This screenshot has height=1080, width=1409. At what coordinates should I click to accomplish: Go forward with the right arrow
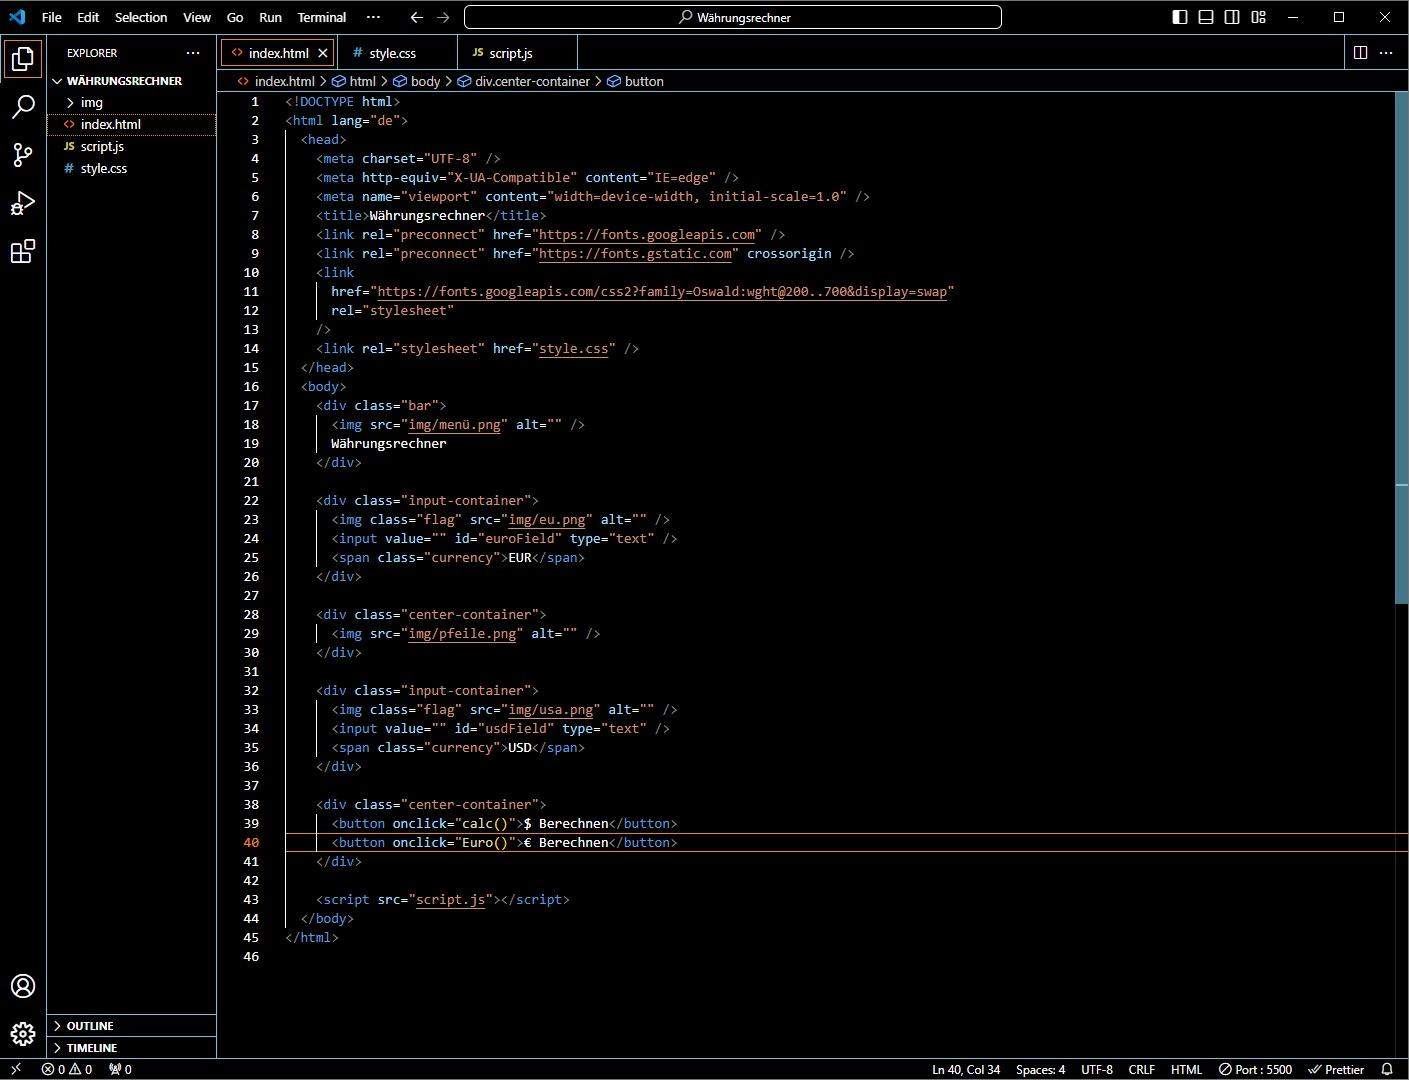tap(444, 17)
